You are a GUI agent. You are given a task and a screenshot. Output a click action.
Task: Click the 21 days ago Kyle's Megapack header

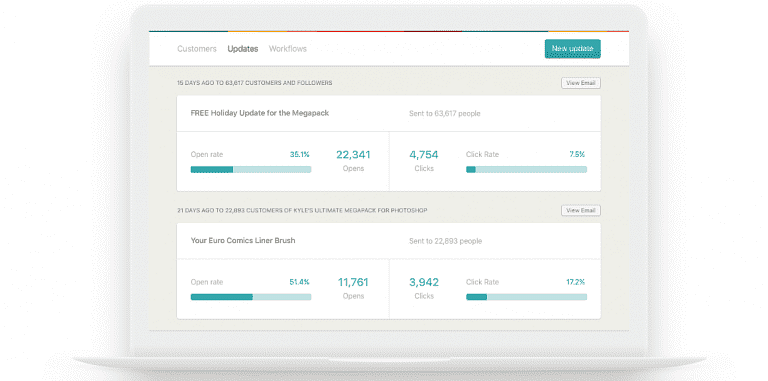pyautogui.click(x=302, y=211)
